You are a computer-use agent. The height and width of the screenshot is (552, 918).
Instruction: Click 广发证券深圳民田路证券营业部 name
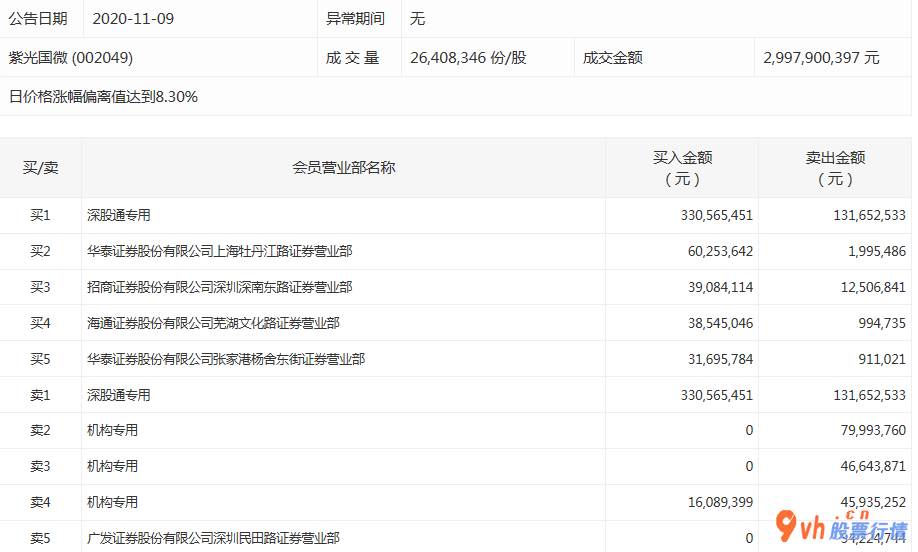click(213, 538)
